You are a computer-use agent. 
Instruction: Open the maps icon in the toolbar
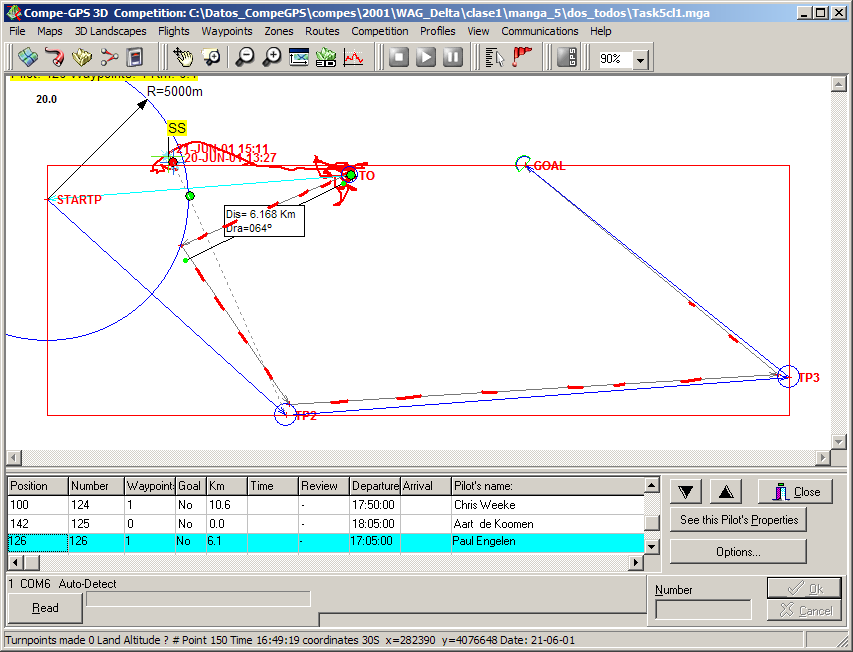coord(28,57)
